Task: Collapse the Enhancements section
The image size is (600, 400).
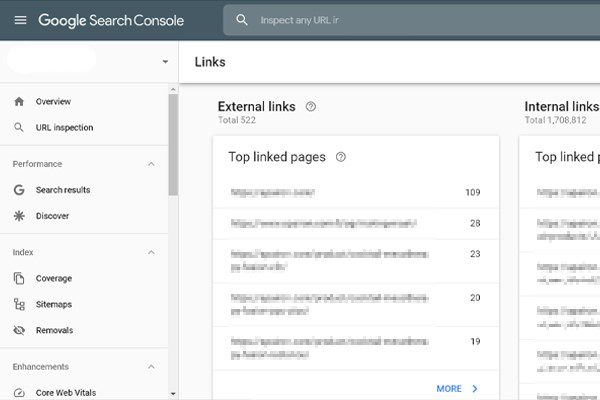Action: 152,367
